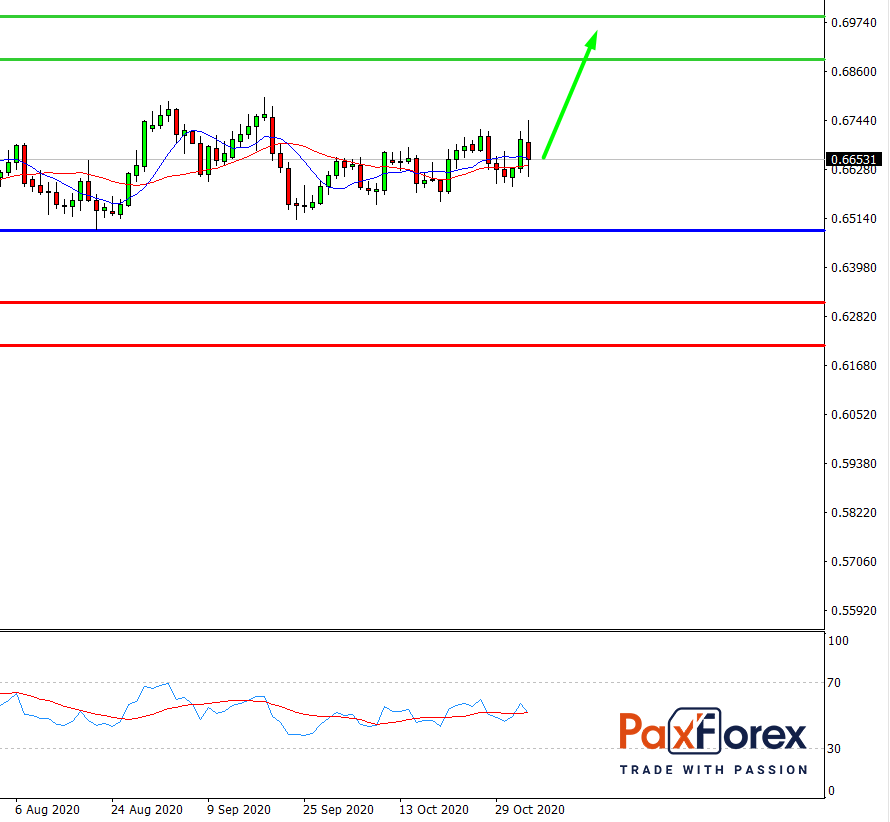Click the RSI 100 scale label
The width and height of the screenshot is (890, 822).
pyautogui.click(x=838, y=641)
